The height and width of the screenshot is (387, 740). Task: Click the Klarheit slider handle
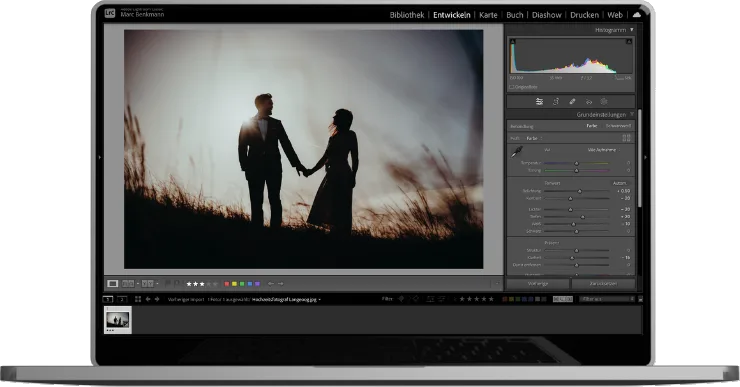click(x=572, y=258)
